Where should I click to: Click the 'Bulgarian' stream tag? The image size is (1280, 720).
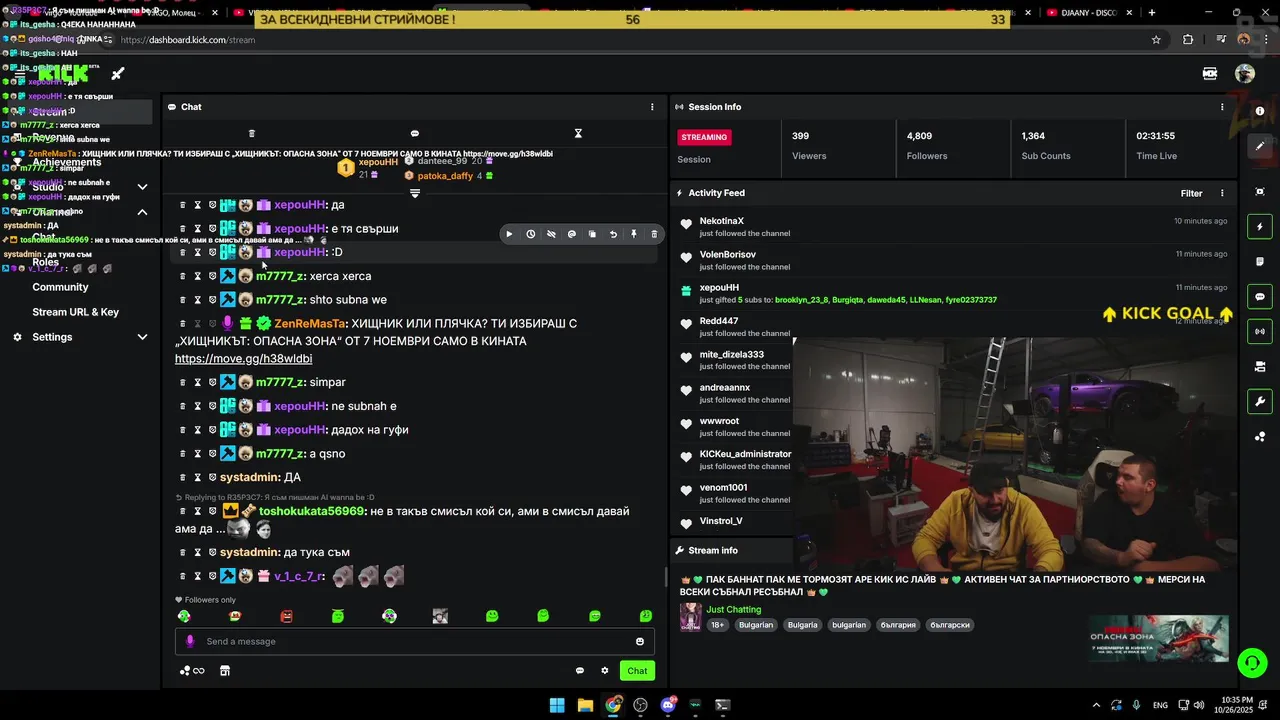[x=756, y=625]
